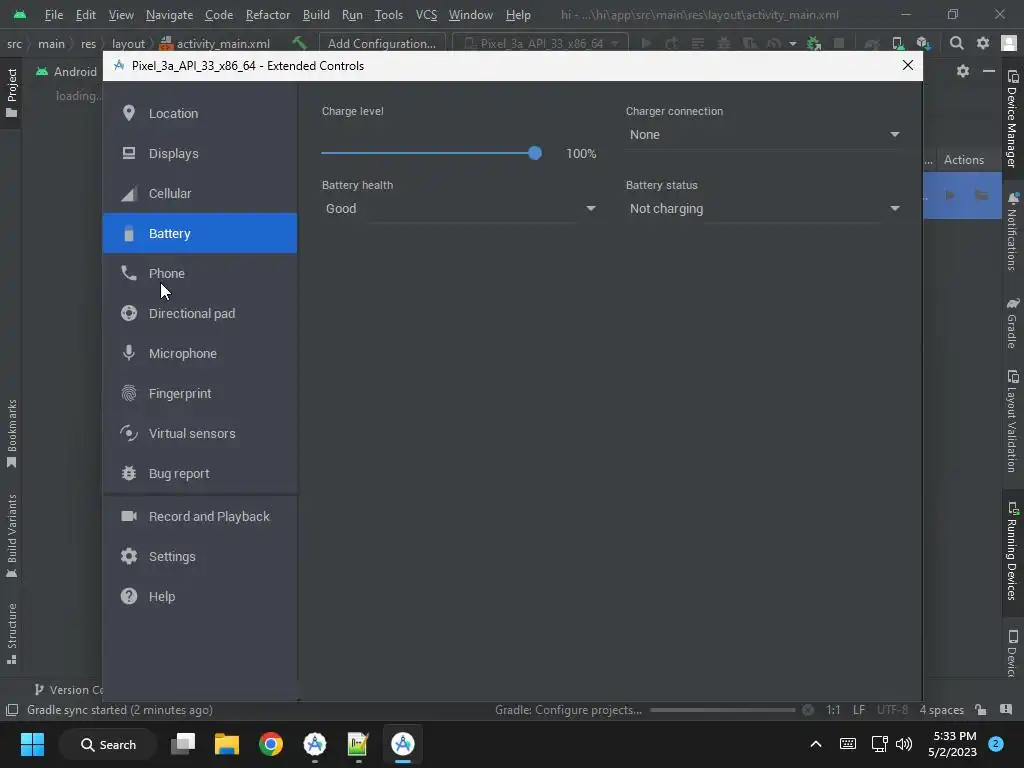This screenshot has width=1024, height=768.
Task: Open Record and Playback section
Action: click(x=199, y=517)
